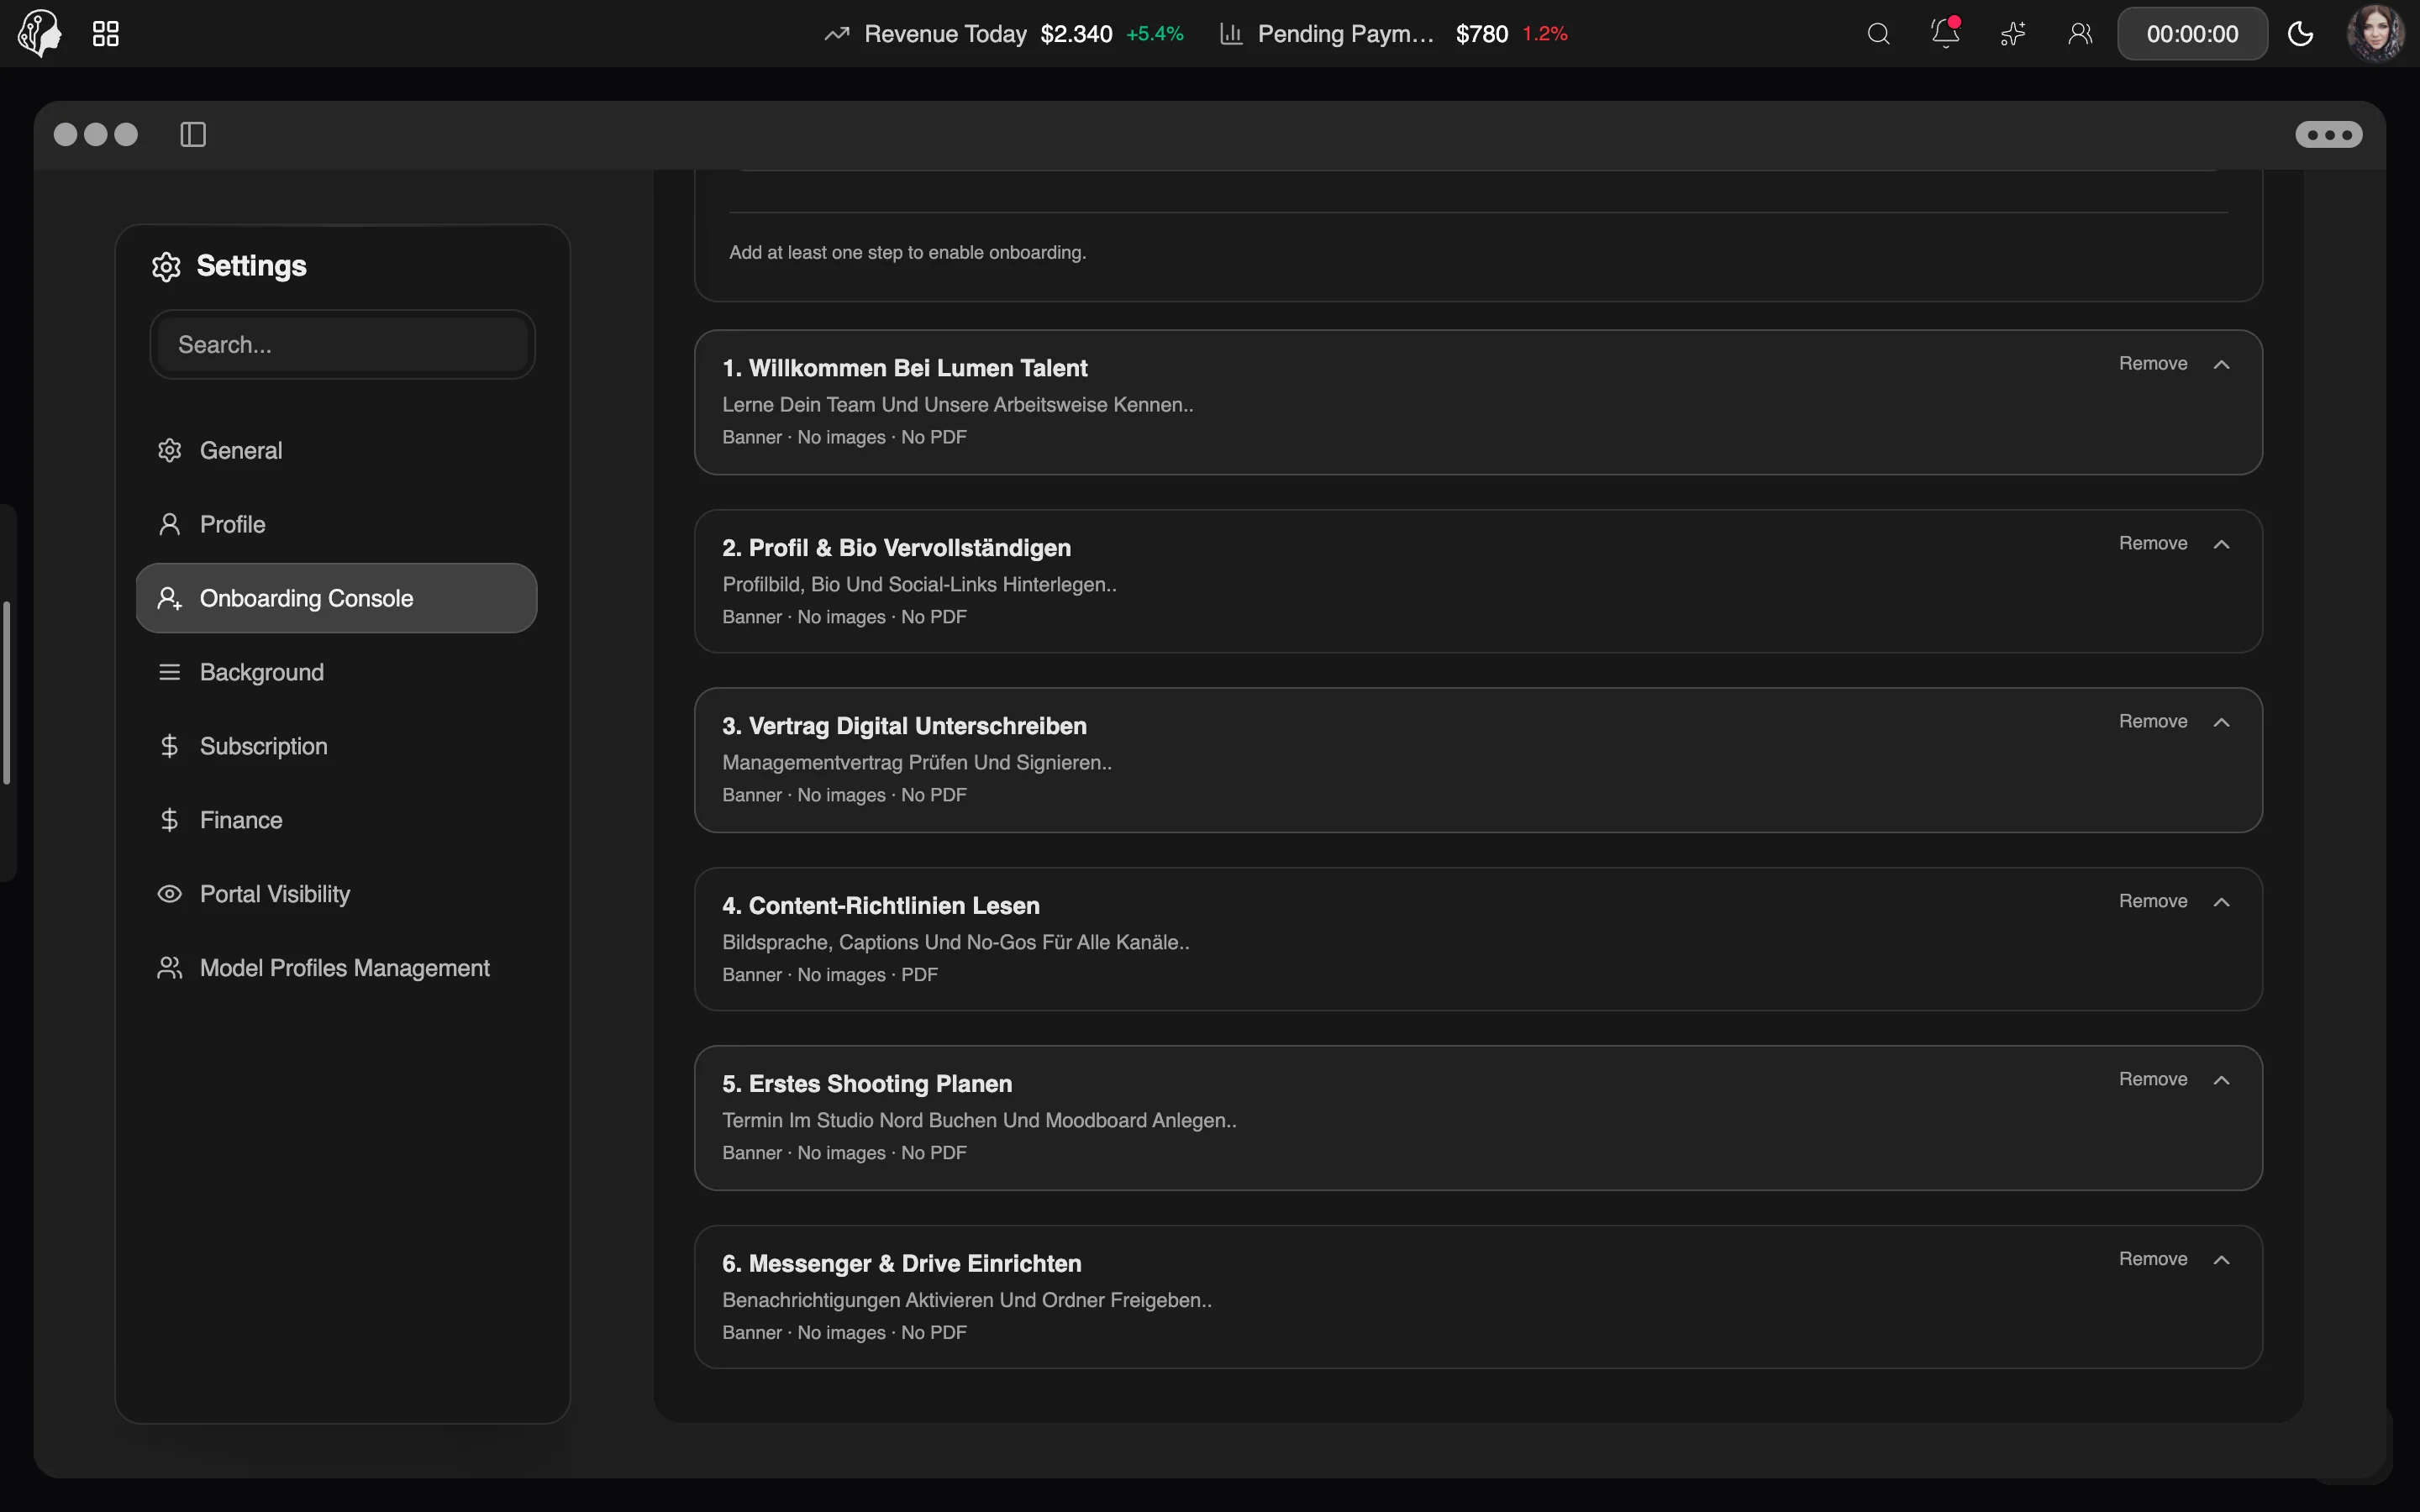Collapse step 6 Messenger & Drive Einrichten
Screen dimensions: 2420x1512
2221,1260
